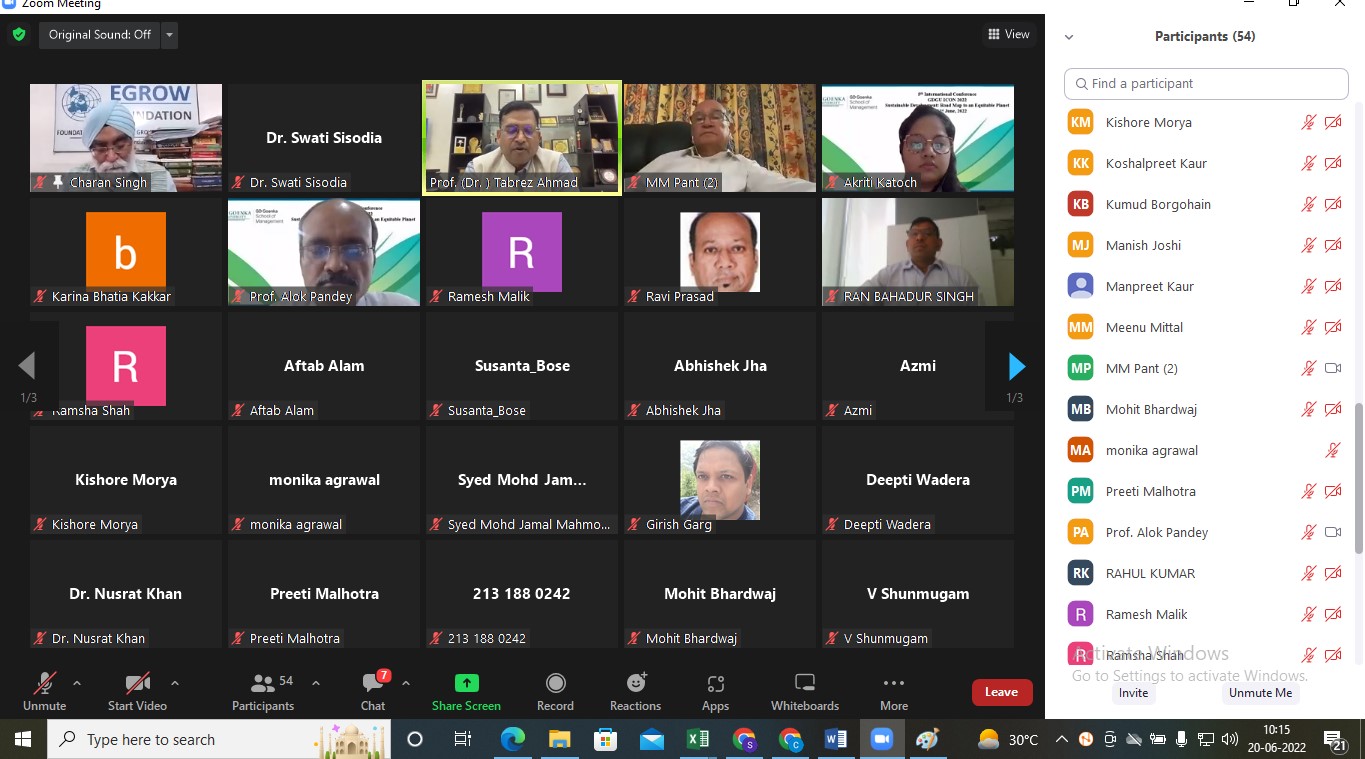The height and width of the screenshot is (759, 1365).
Task: Open the Apps icon in toolbar
Action: (715, 684)
